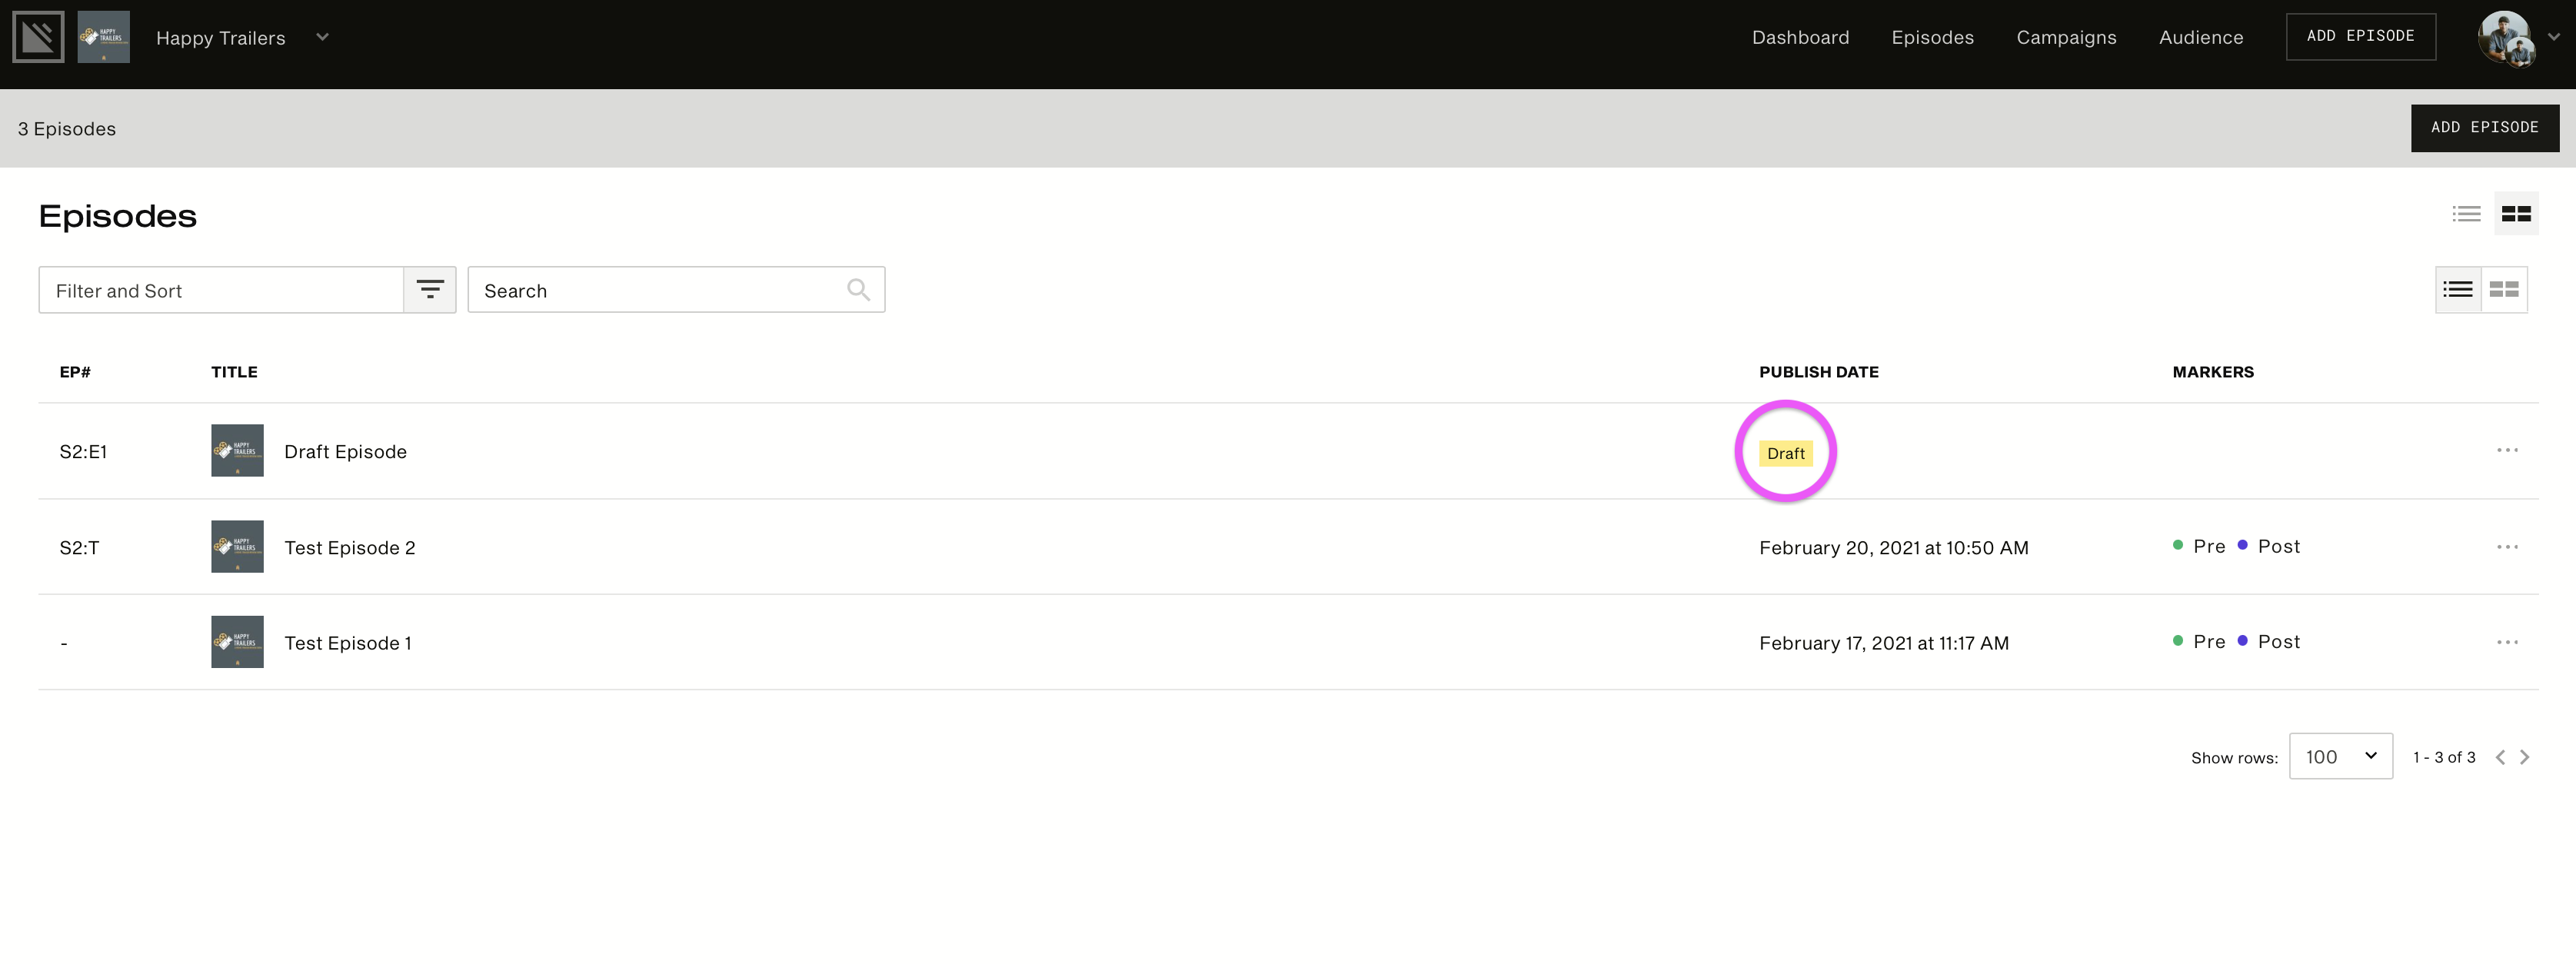Focus the Search input field
The height and width of the screenshot is (964, 2576).
(x=676, y=290)
